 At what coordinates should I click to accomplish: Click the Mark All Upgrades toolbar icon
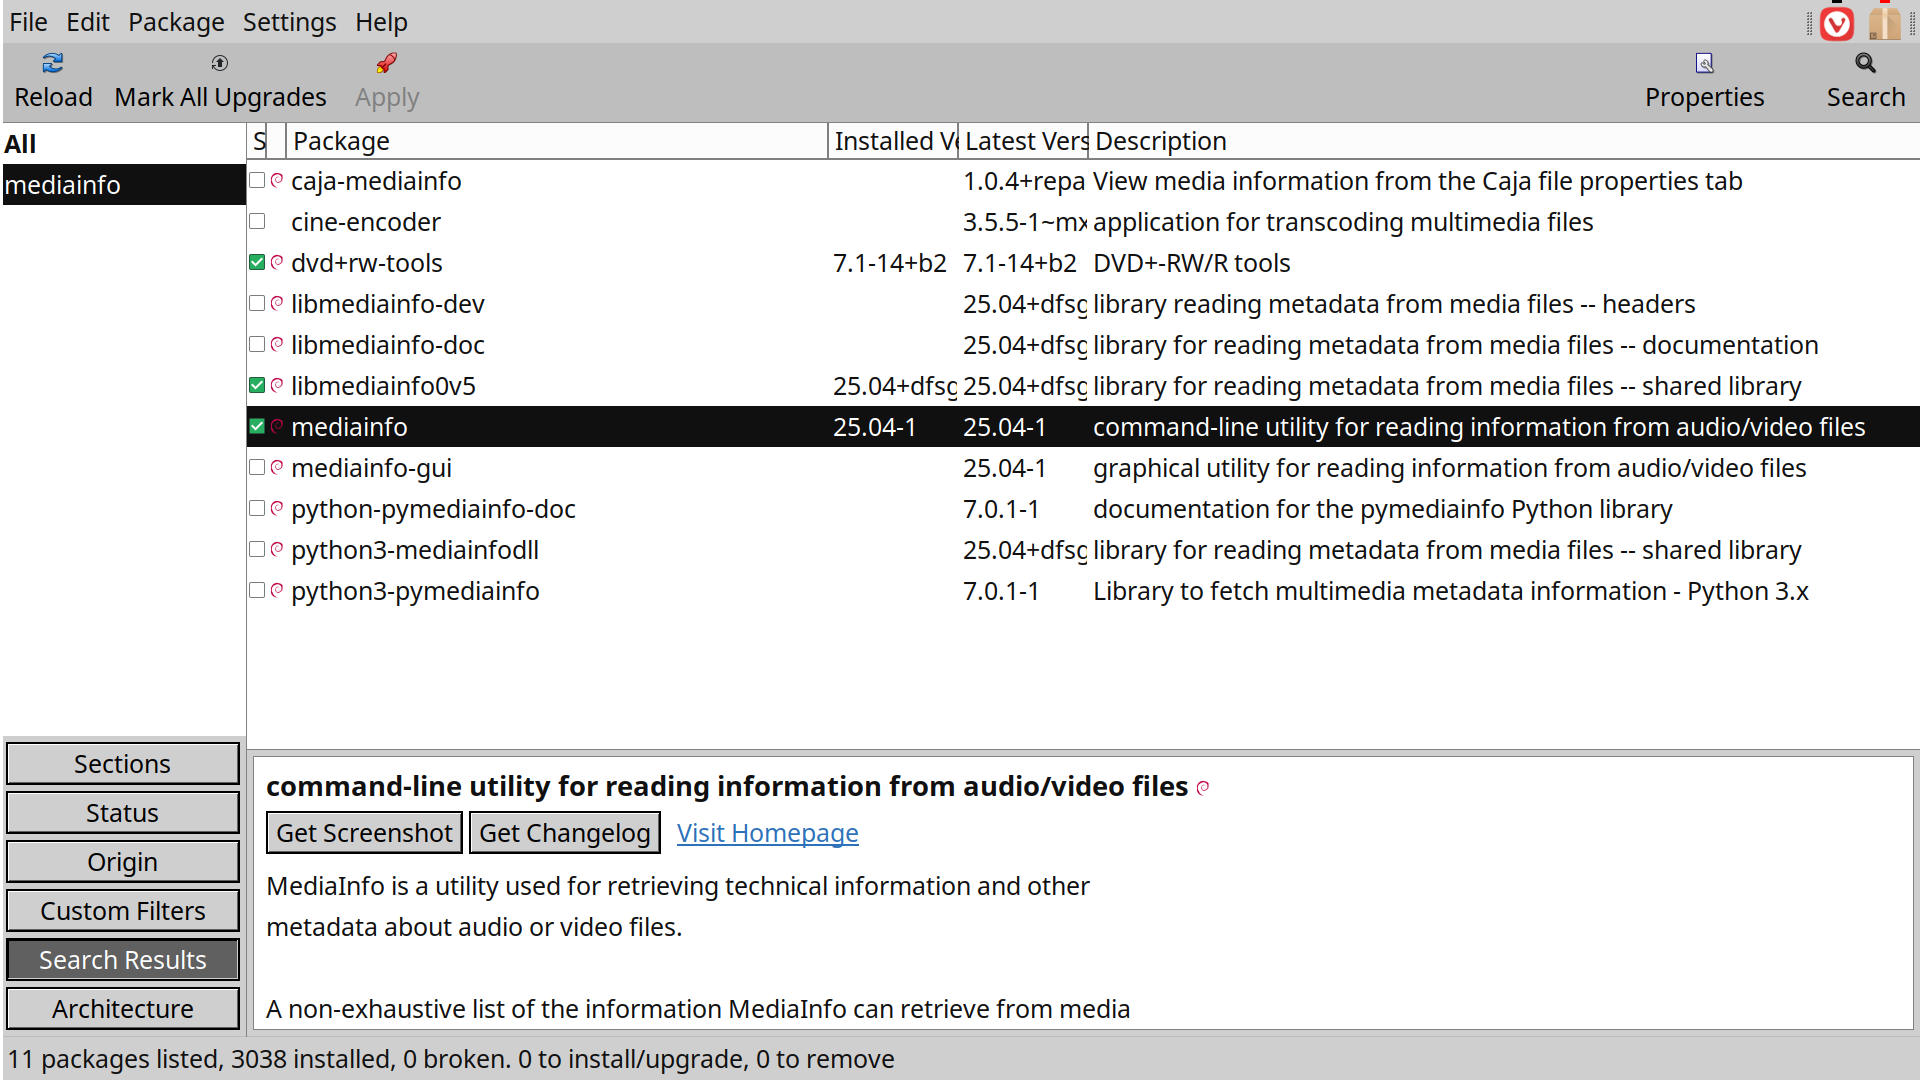coord(219,63)
